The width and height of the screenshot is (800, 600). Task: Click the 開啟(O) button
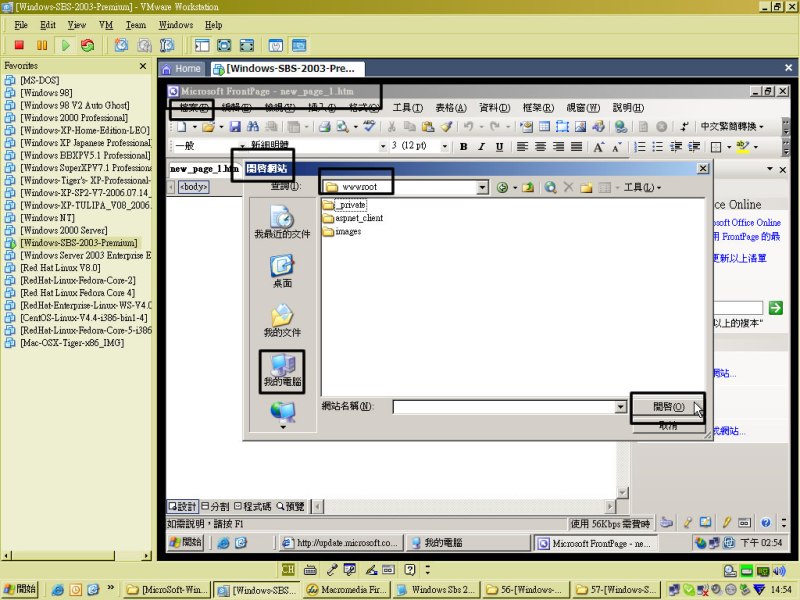point(668,407)
